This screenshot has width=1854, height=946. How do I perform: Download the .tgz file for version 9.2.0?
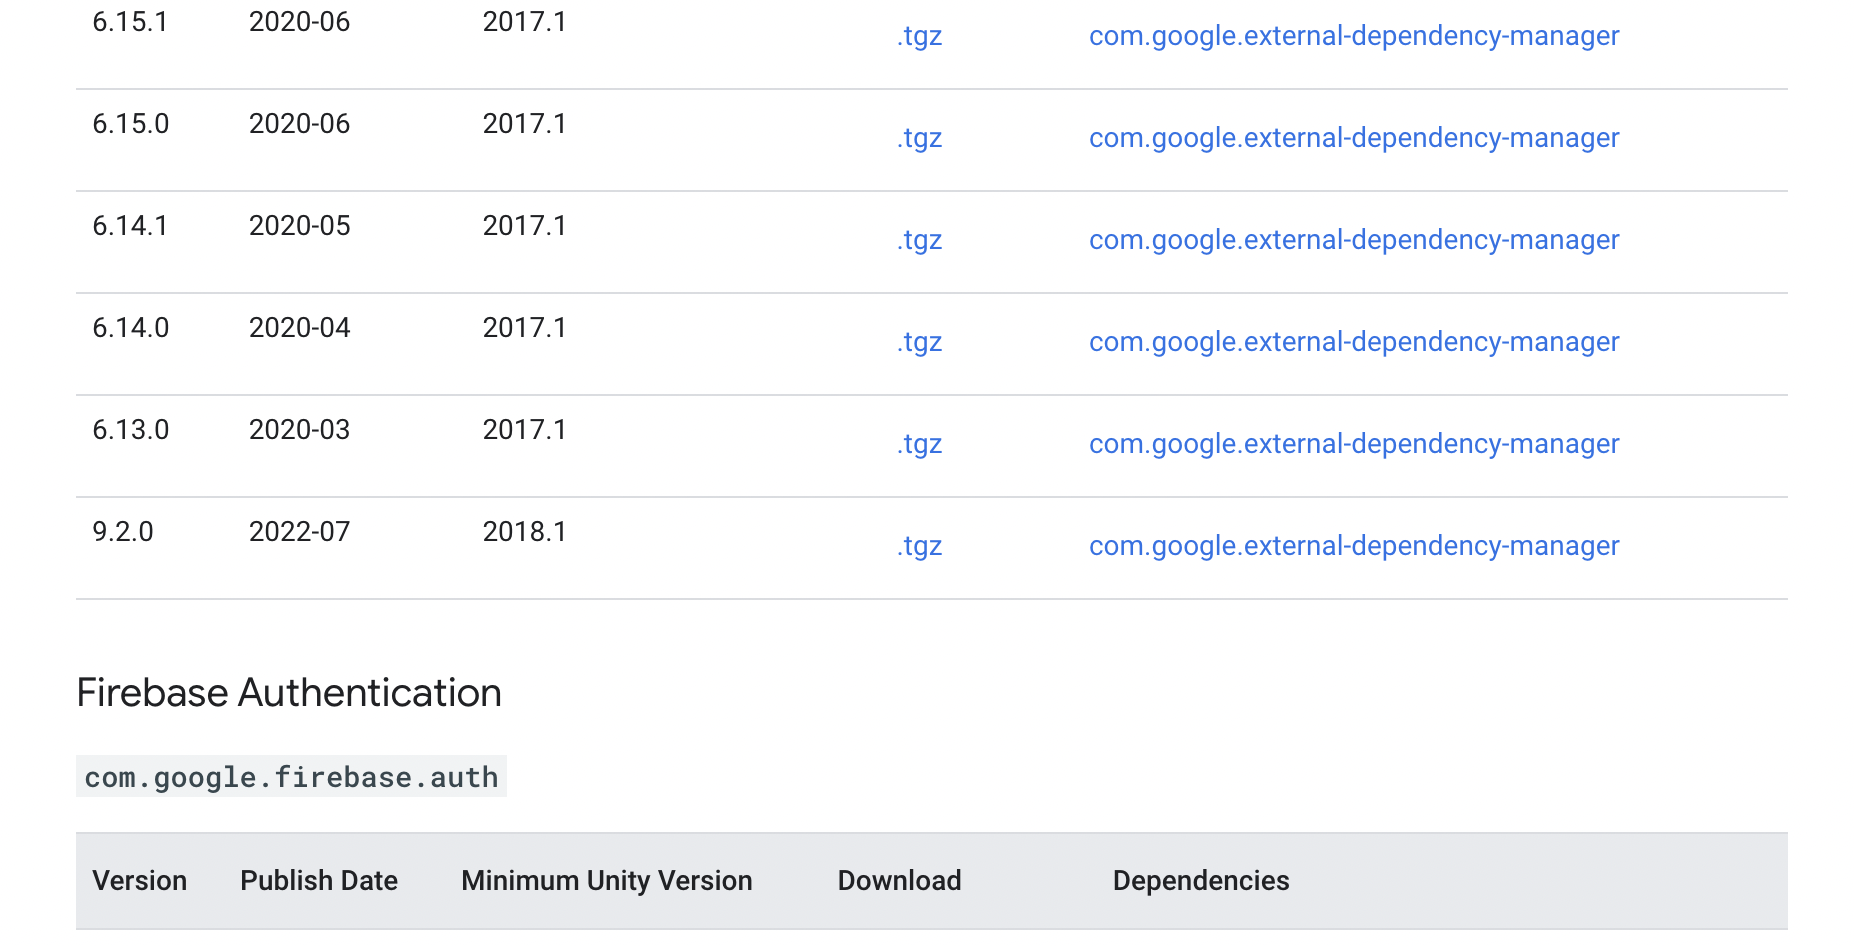[918, 546]
